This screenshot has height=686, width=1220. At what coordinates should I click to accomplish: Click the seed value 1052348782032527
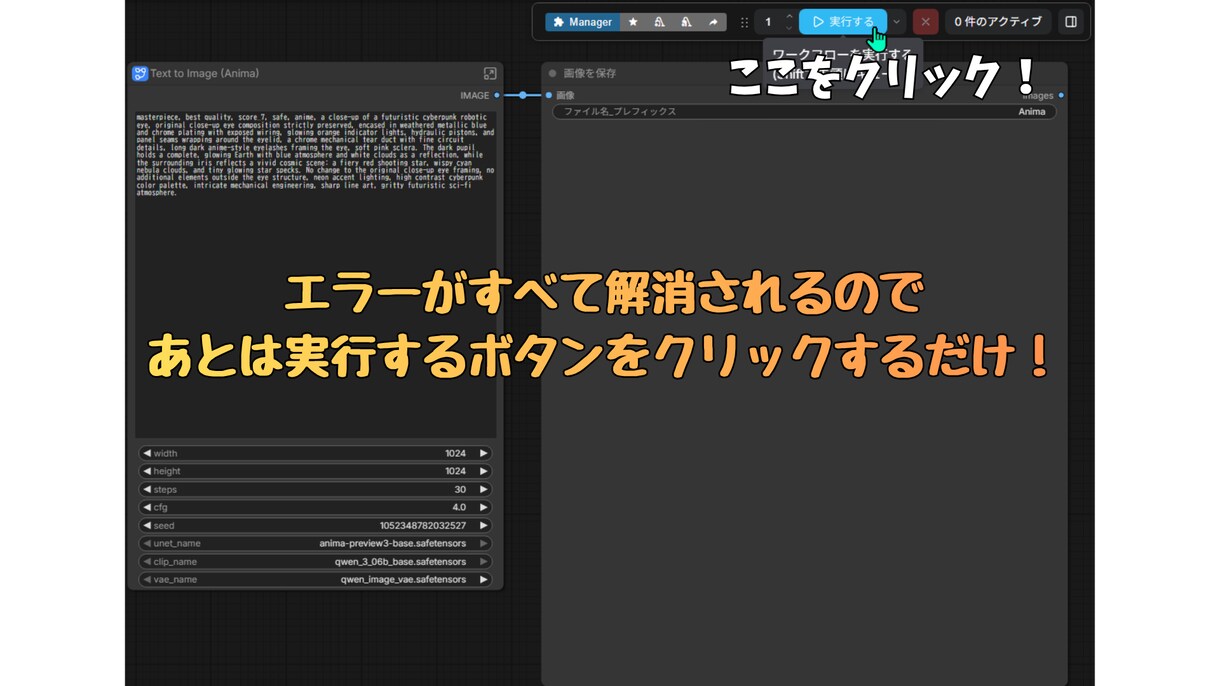[423, 525]
